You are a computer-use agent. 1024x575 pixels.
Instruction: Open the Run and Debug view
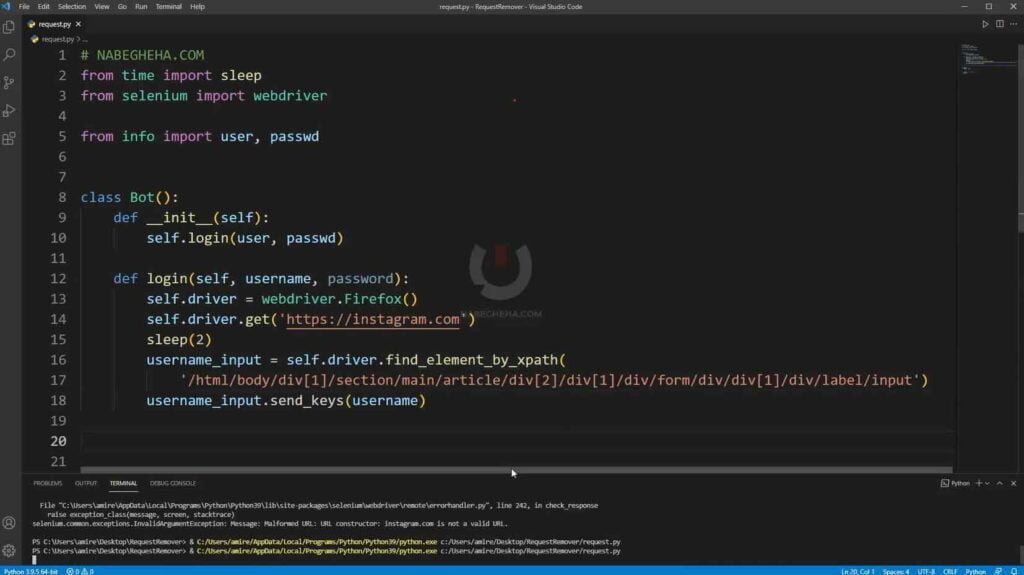tap(9, 110)
